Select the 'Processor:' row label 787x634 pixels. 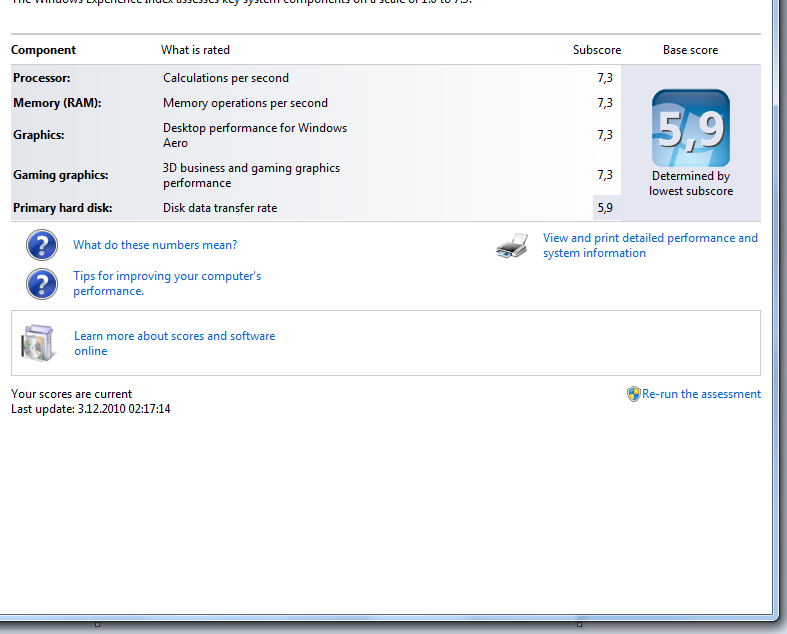click(x=41, y=78)
